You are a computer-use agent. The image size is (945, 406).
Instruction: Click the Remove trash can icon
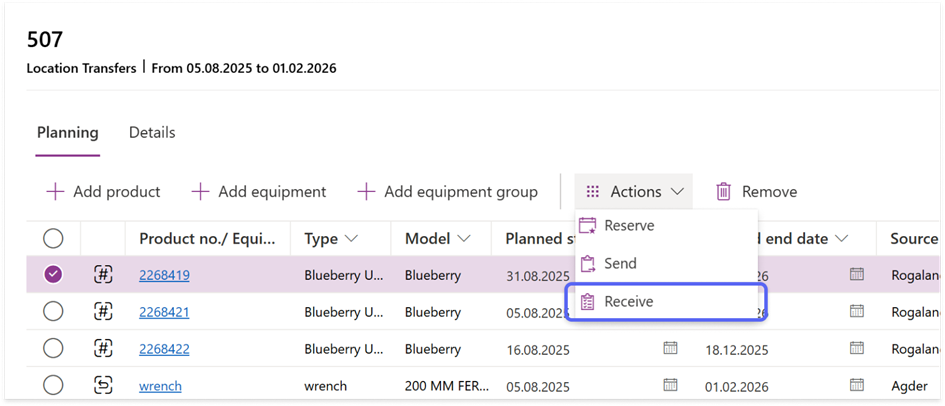(723, 191)
